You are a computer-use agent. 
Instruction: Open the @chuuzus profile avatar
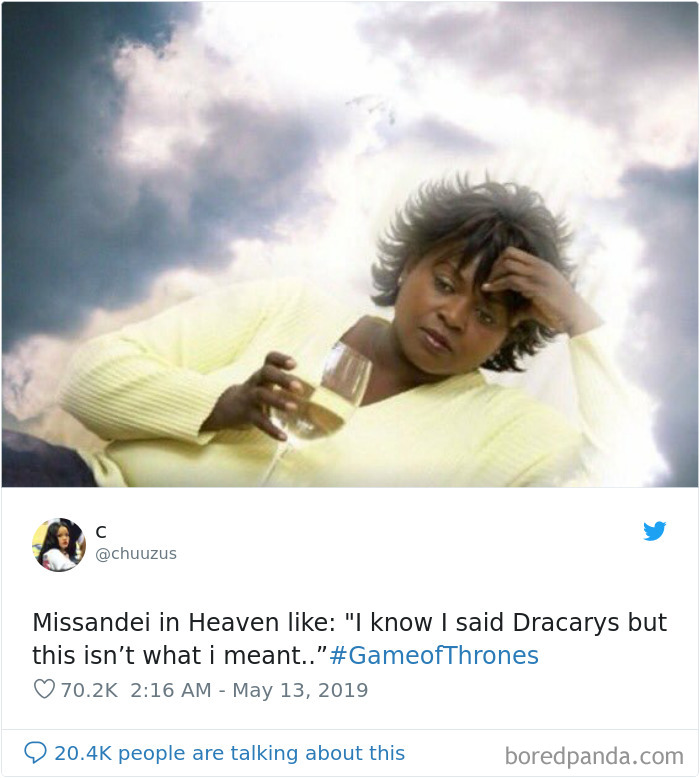pos(59,544)
